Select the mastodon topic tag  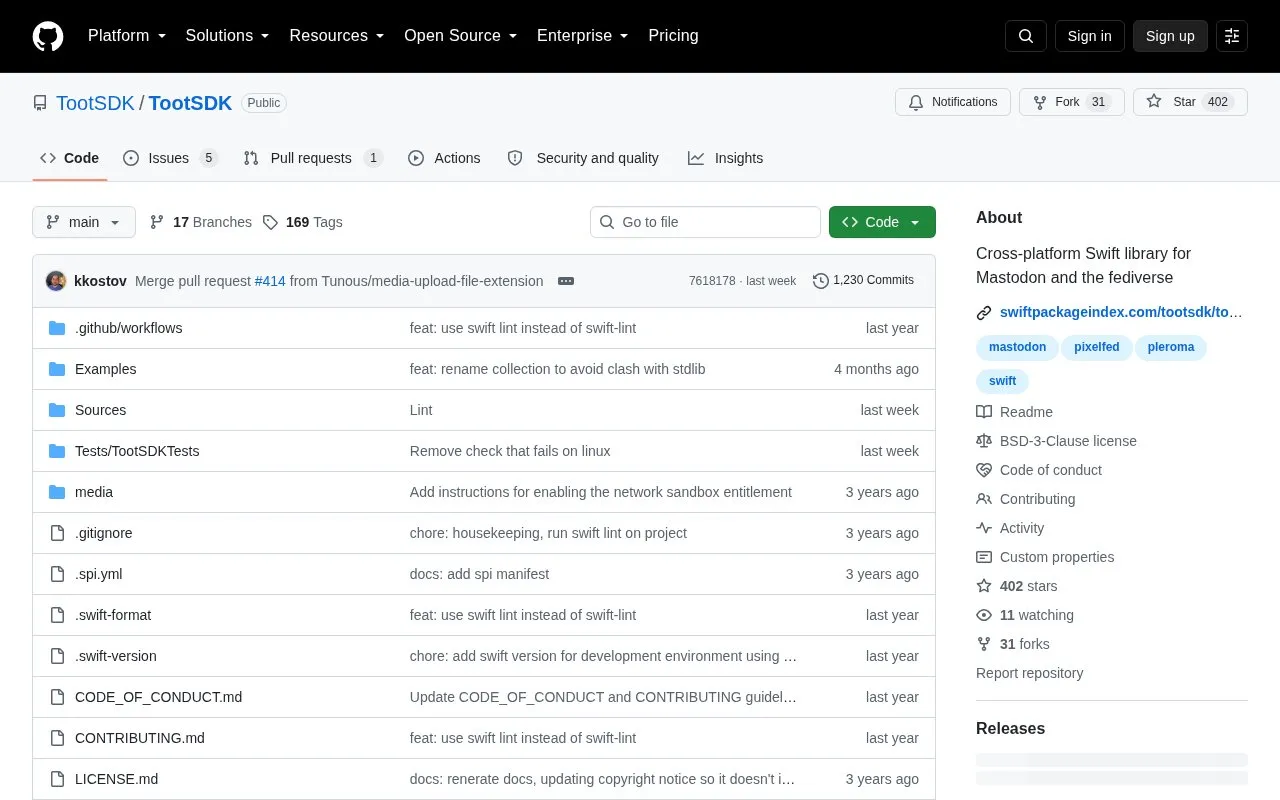(x=1017, y=347)
